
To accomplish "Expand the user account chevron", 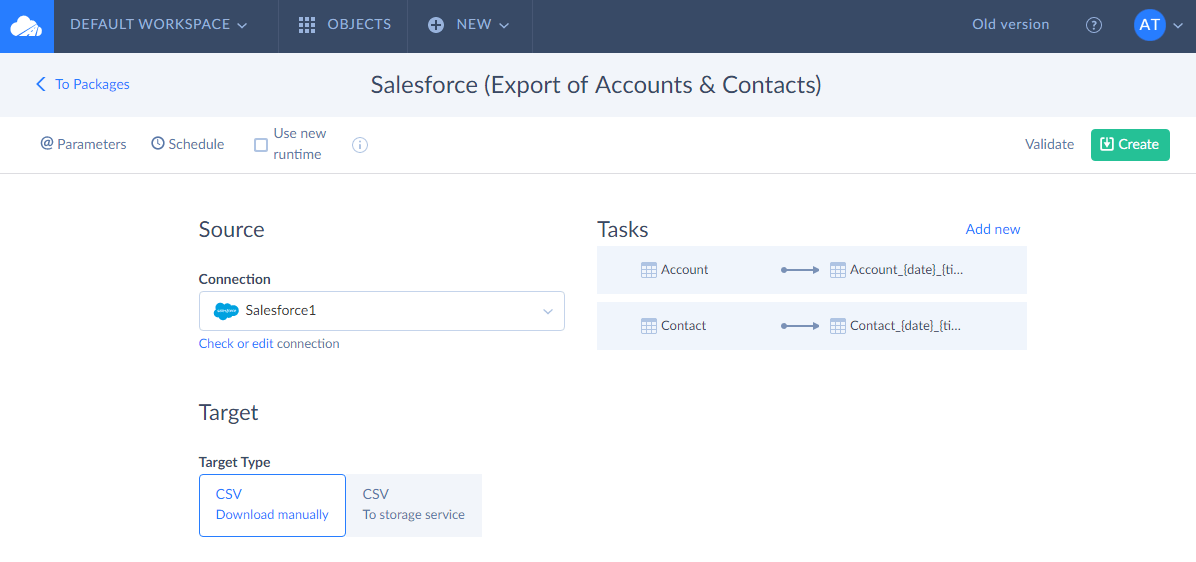I will (x=1178, y=26).
